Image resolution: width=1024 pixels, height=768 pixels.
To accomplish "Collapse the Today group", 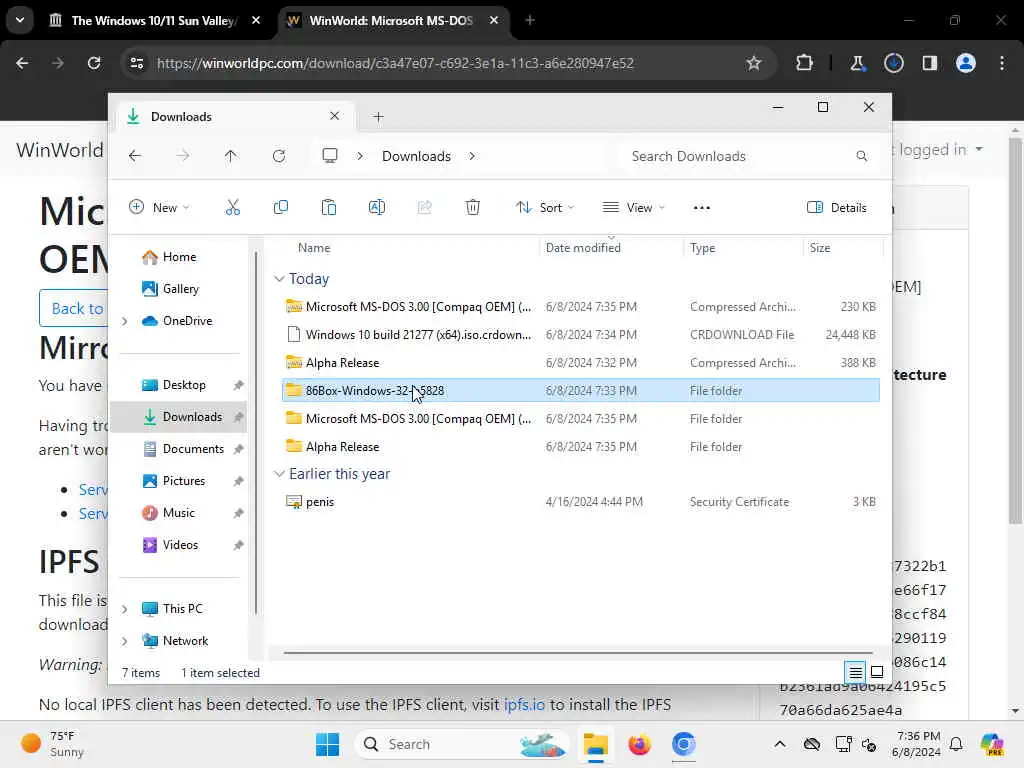I will pos(280,279).
